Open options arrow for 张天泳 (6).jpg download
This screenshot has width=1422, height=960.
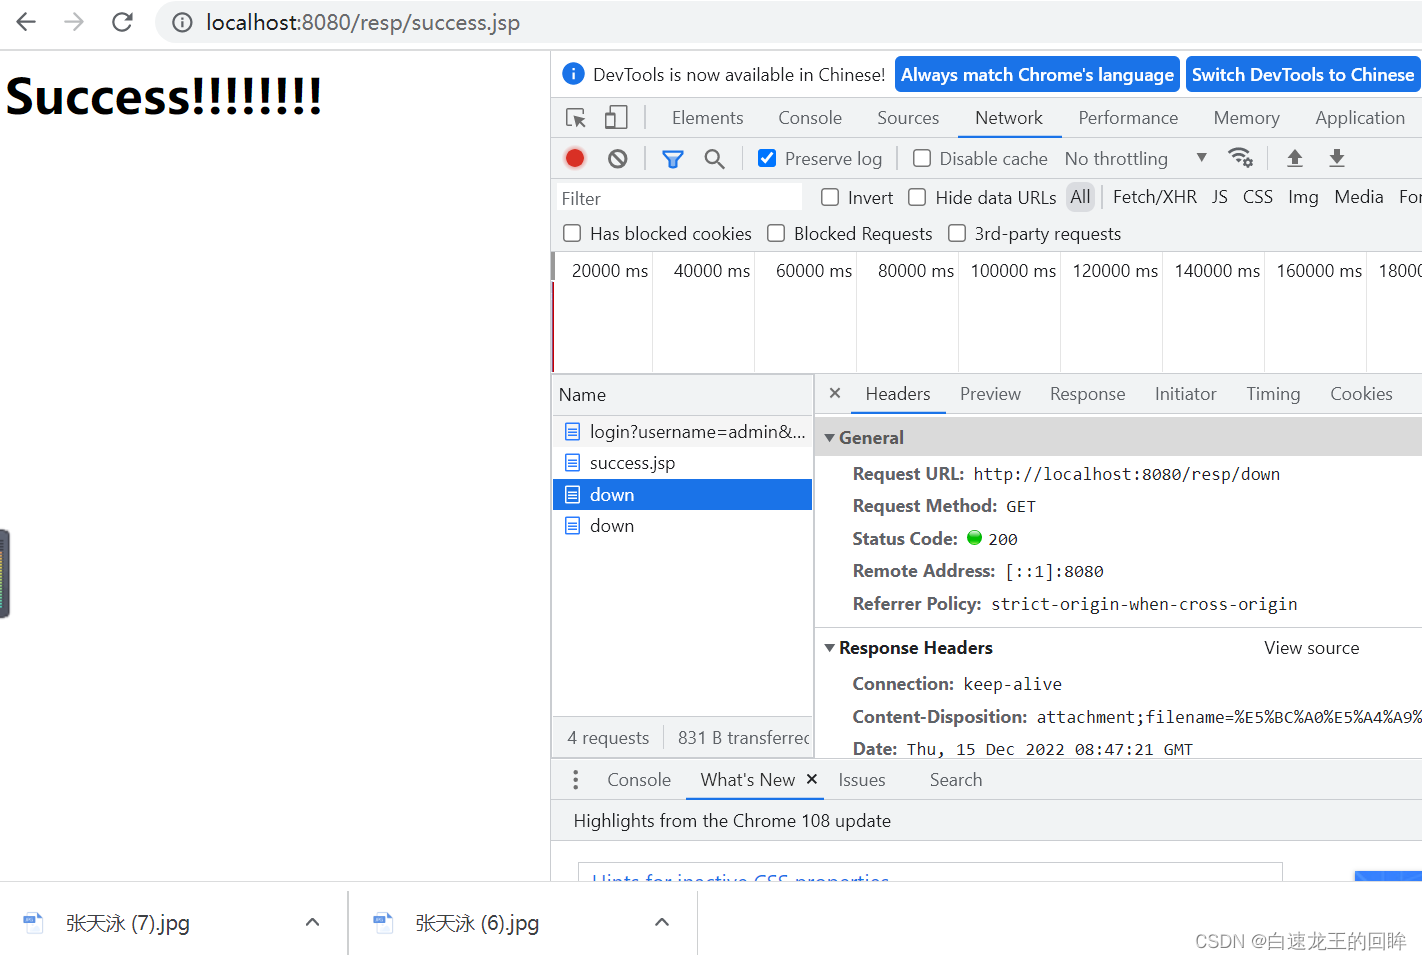point(661,922)
